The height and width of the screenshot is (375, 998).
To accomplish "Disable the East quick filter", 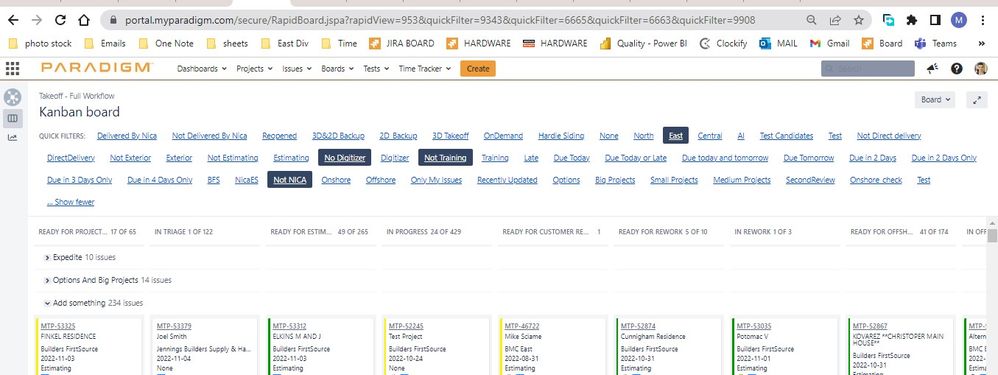I will coord(675,136).
